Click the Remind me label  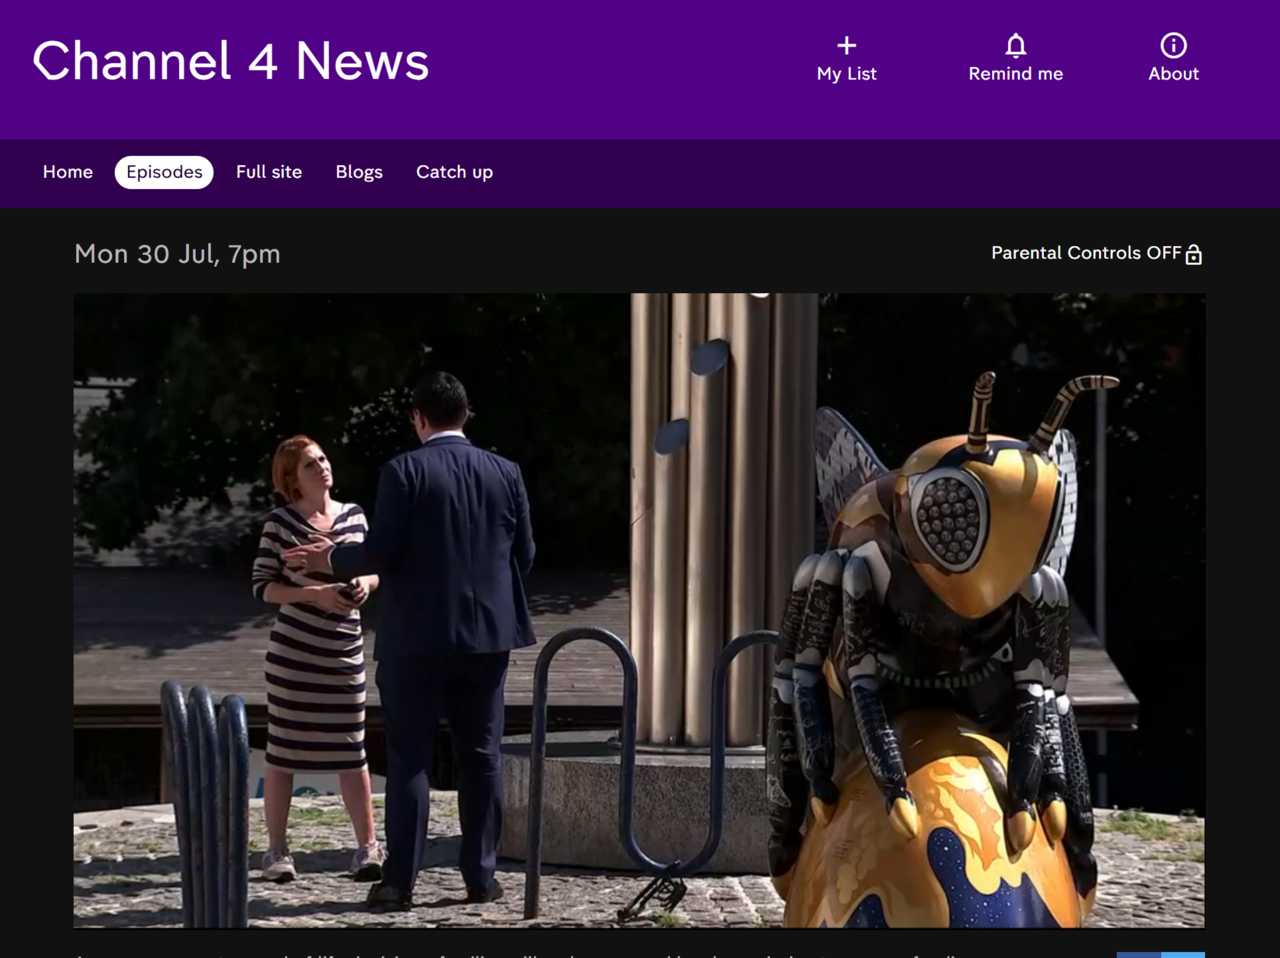coord(1015,74)
